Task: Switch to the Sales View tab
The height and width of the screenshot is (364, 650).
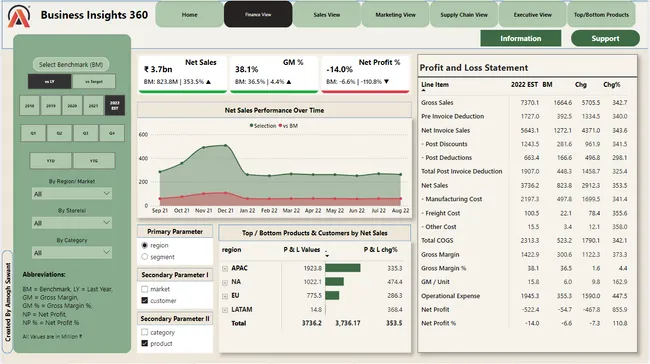Action: coord(327,15)
